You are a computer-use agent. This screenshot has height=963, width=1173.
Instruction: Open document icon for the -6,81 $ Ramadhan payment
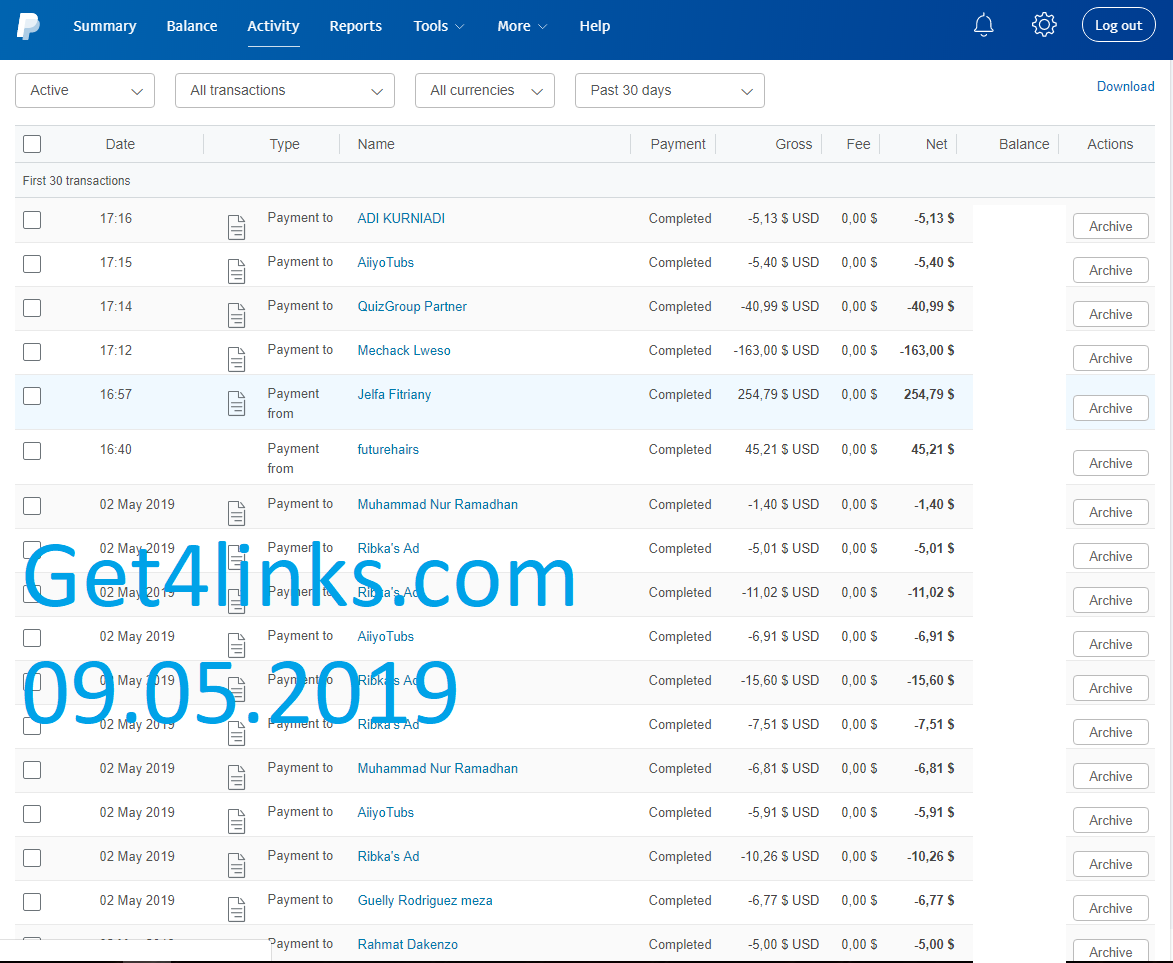[236, 777]
